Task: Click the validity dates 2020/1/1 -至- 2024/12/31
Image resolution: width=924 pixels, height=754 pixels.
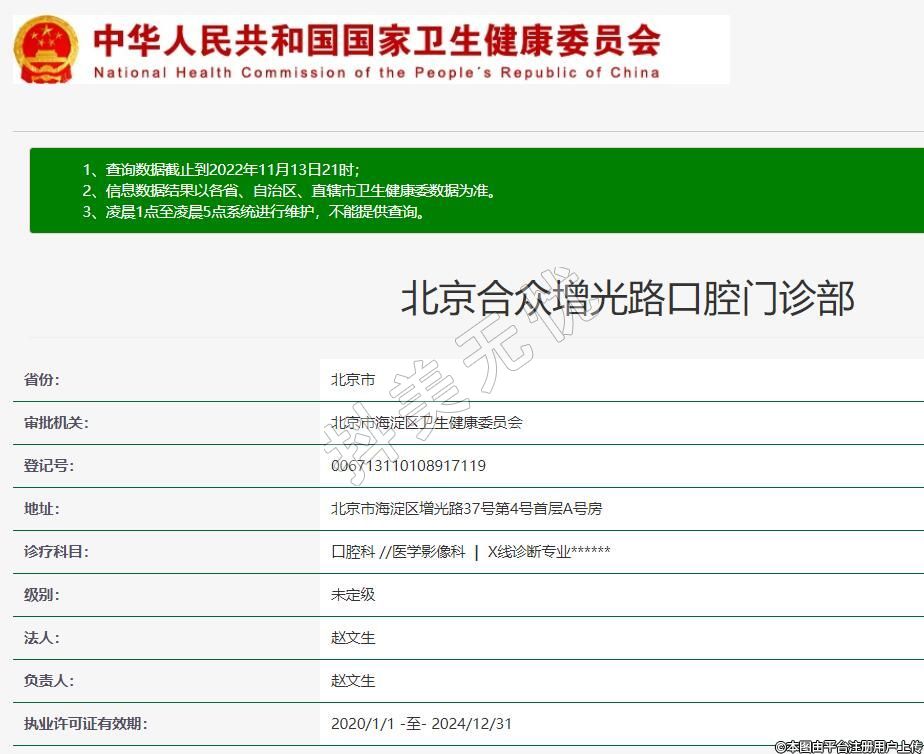Action: pos(421,724)
